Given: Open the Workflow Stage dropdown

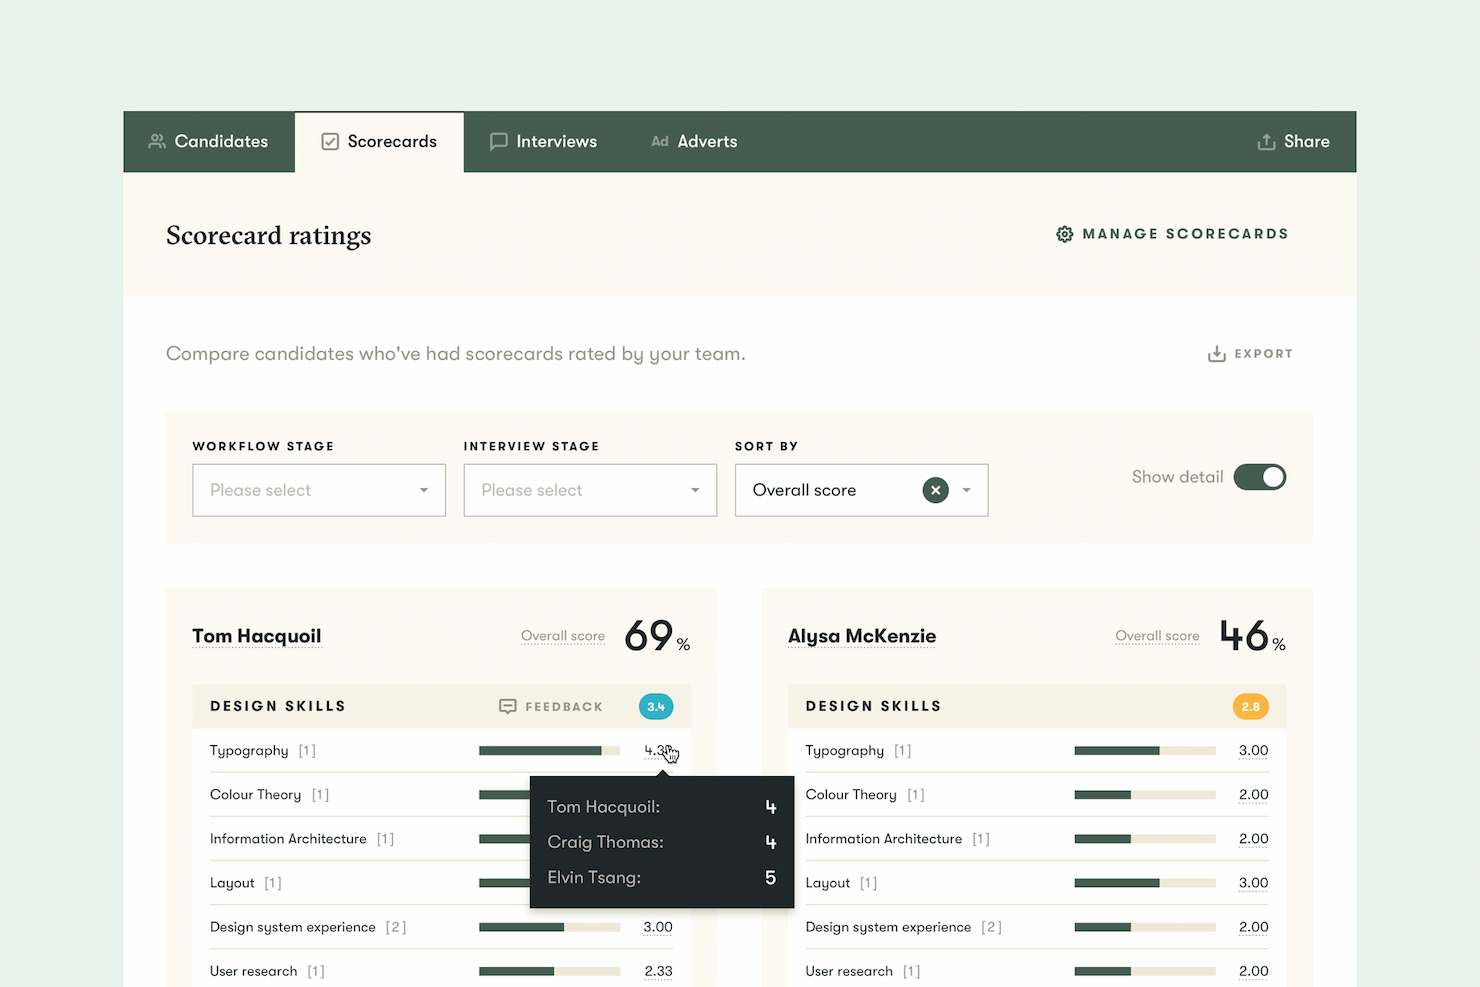Looking at the screenshot, I should tap(318, 490).
